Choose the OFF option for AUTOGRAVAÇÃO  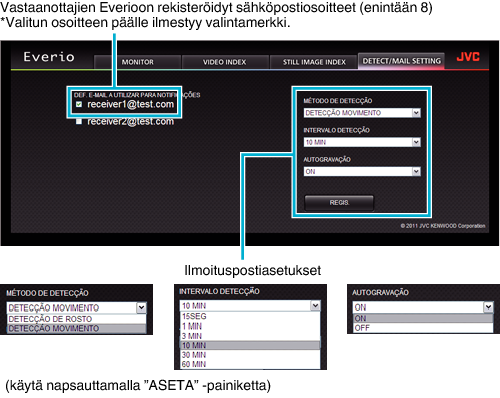tap(423, 328)
